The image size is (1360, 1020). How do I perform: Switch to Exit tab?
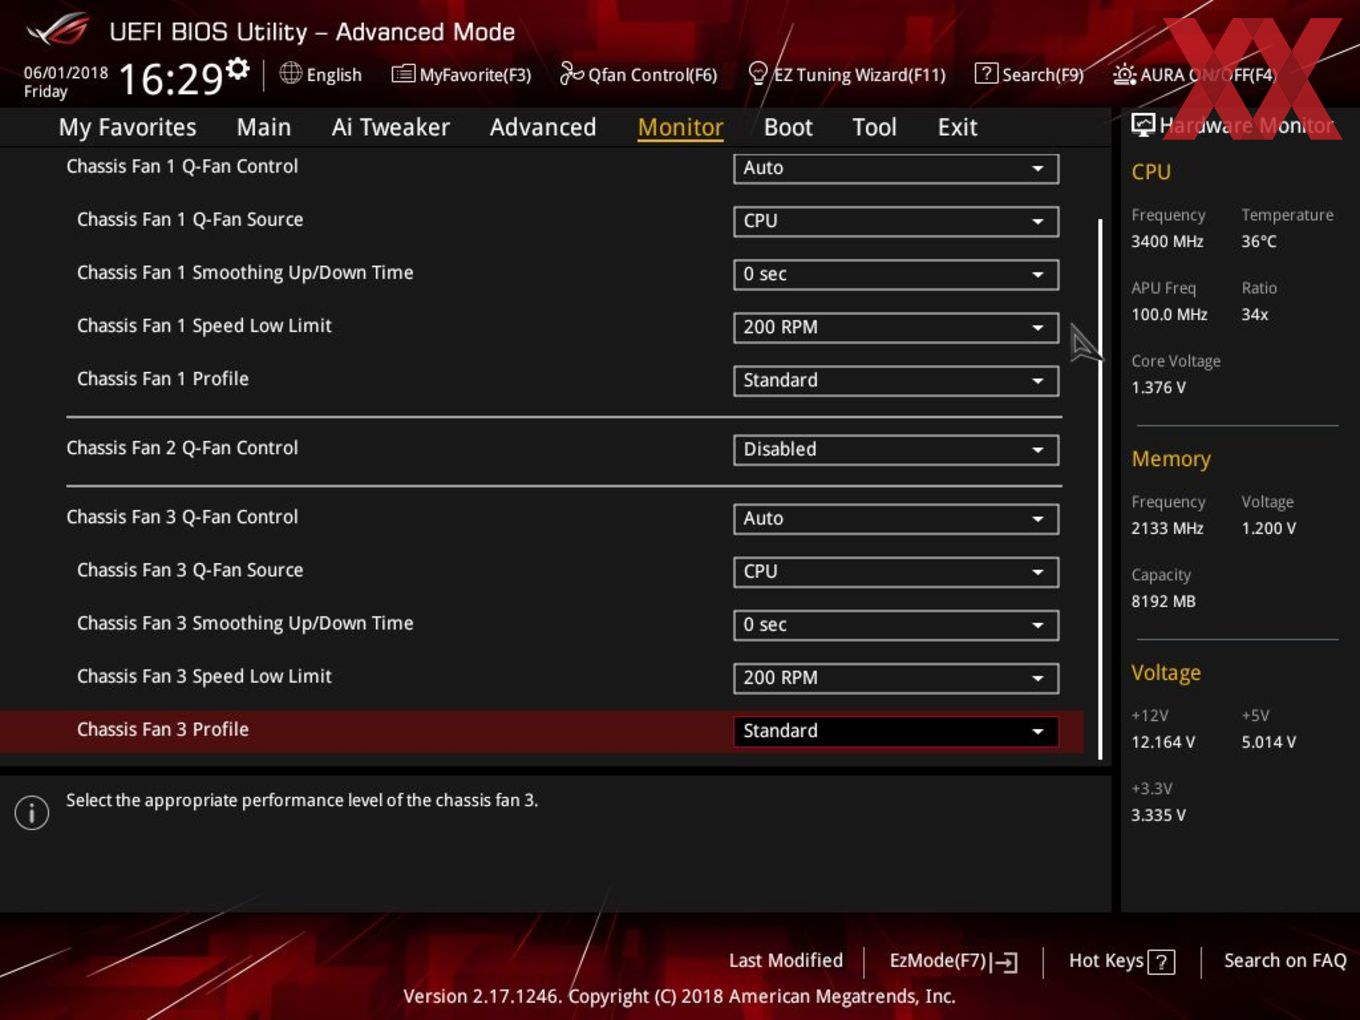[957, 127]
